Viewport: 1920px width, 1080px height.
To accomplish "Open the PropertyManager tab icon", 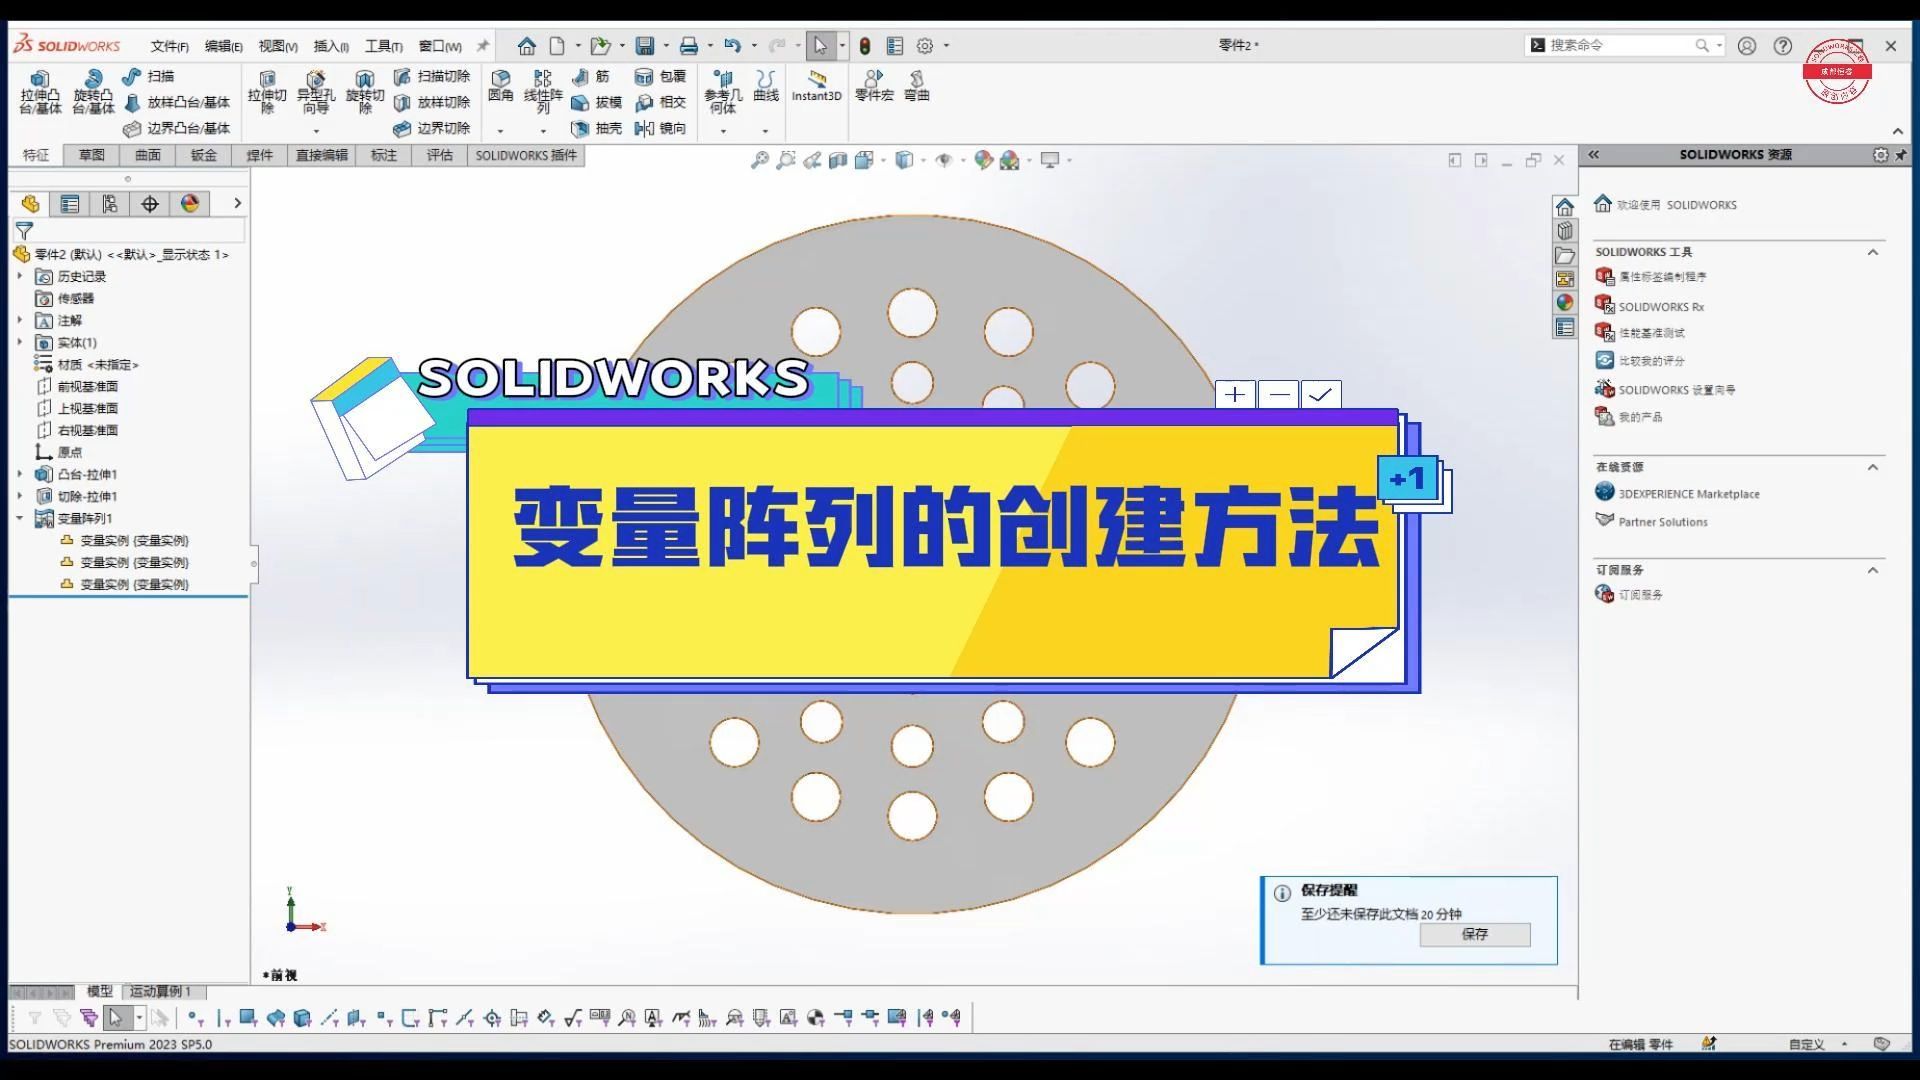I will click(70, 204).
